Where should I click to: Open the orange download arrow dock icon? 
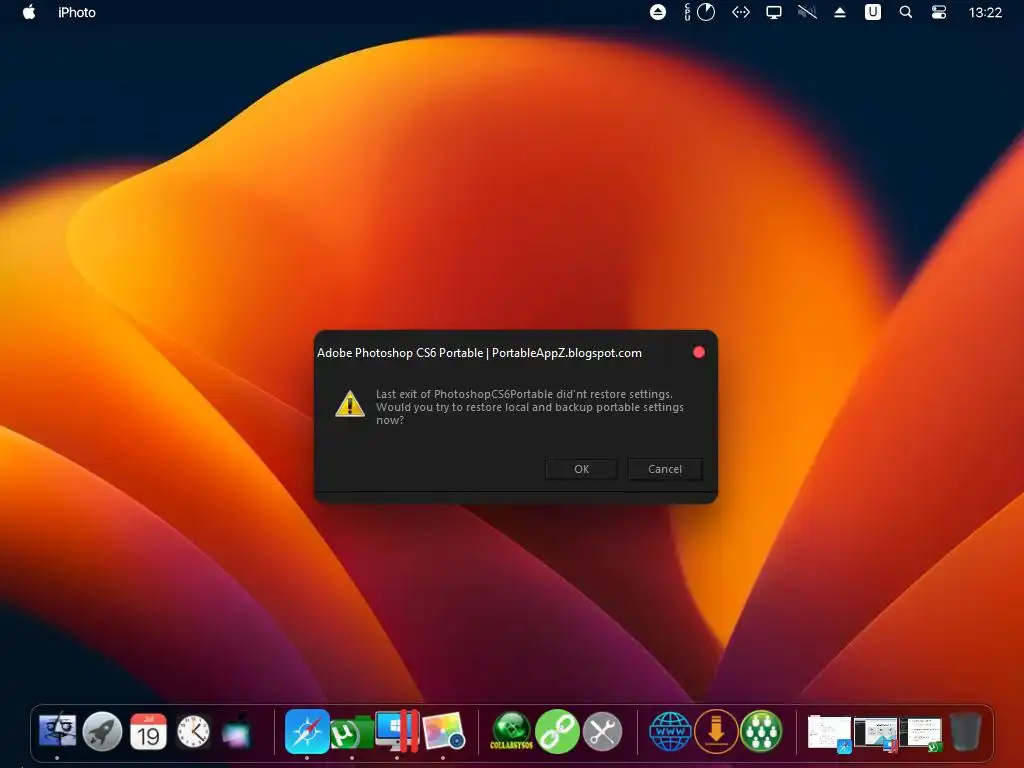pyautogui.click(x=716, y=731)
